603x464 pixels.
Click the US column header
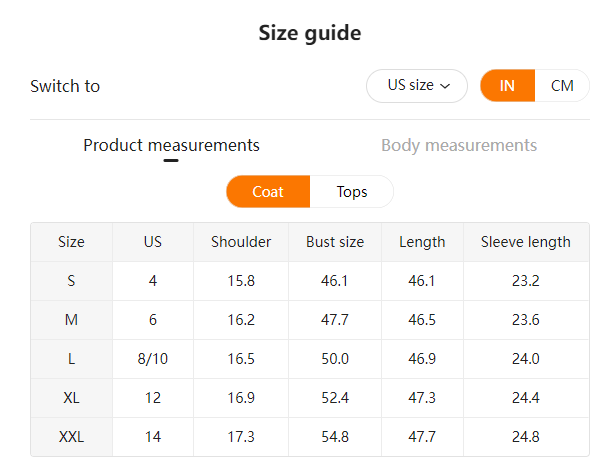tap(153, 242)
